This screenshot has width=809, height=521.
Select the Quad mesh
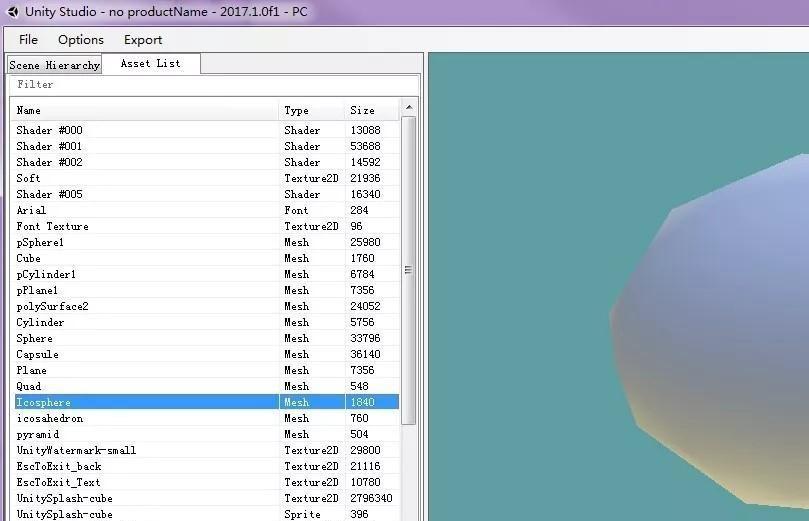point(206,386)
